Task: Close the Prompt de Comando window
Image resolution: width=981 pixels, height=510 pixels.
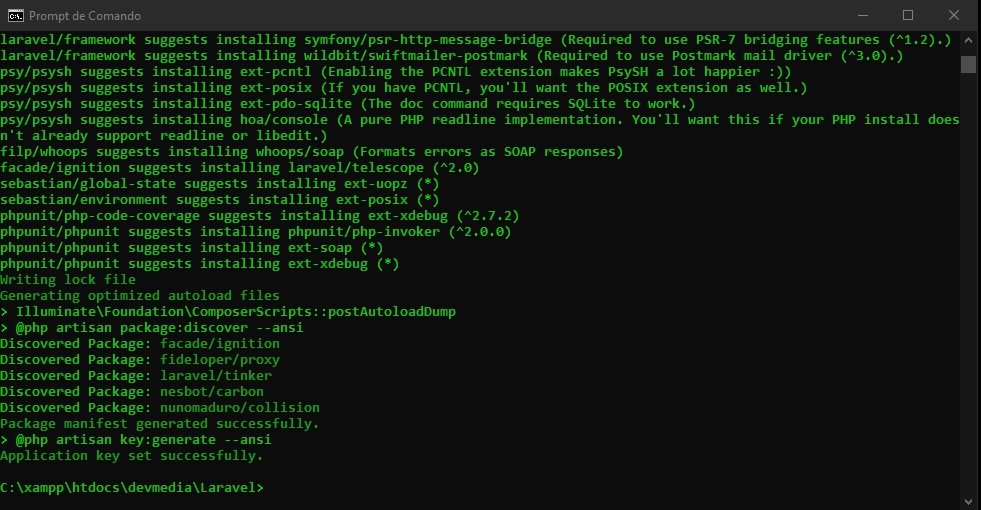Action: [x=954, y=15]
